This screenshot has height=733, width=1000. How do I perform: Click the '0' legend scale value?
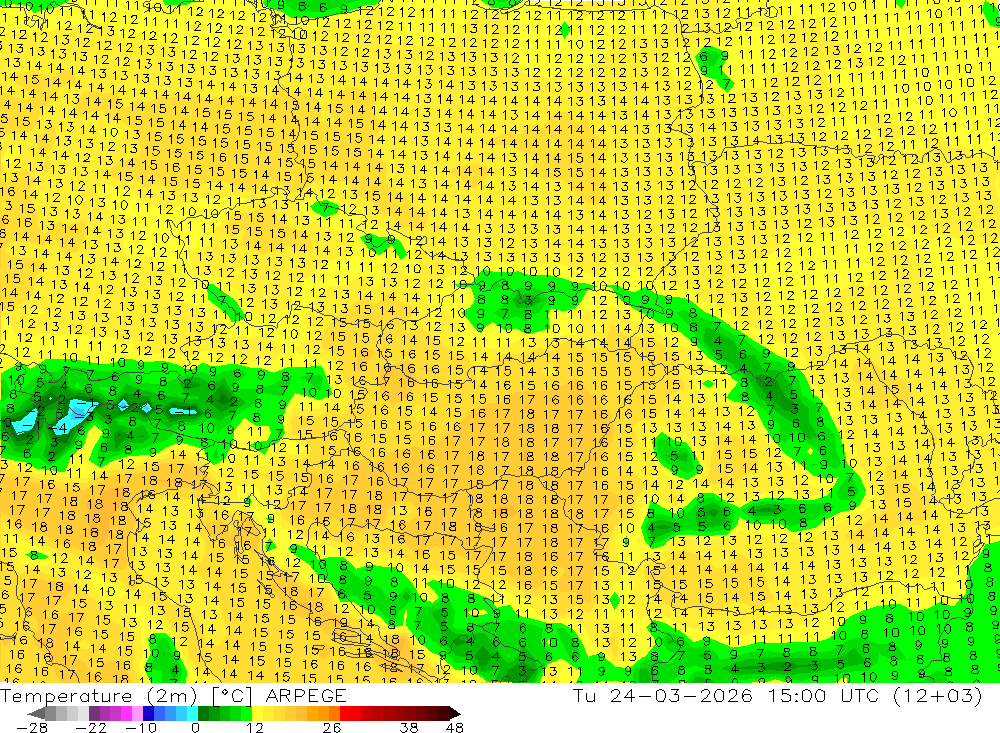[196, 727]
